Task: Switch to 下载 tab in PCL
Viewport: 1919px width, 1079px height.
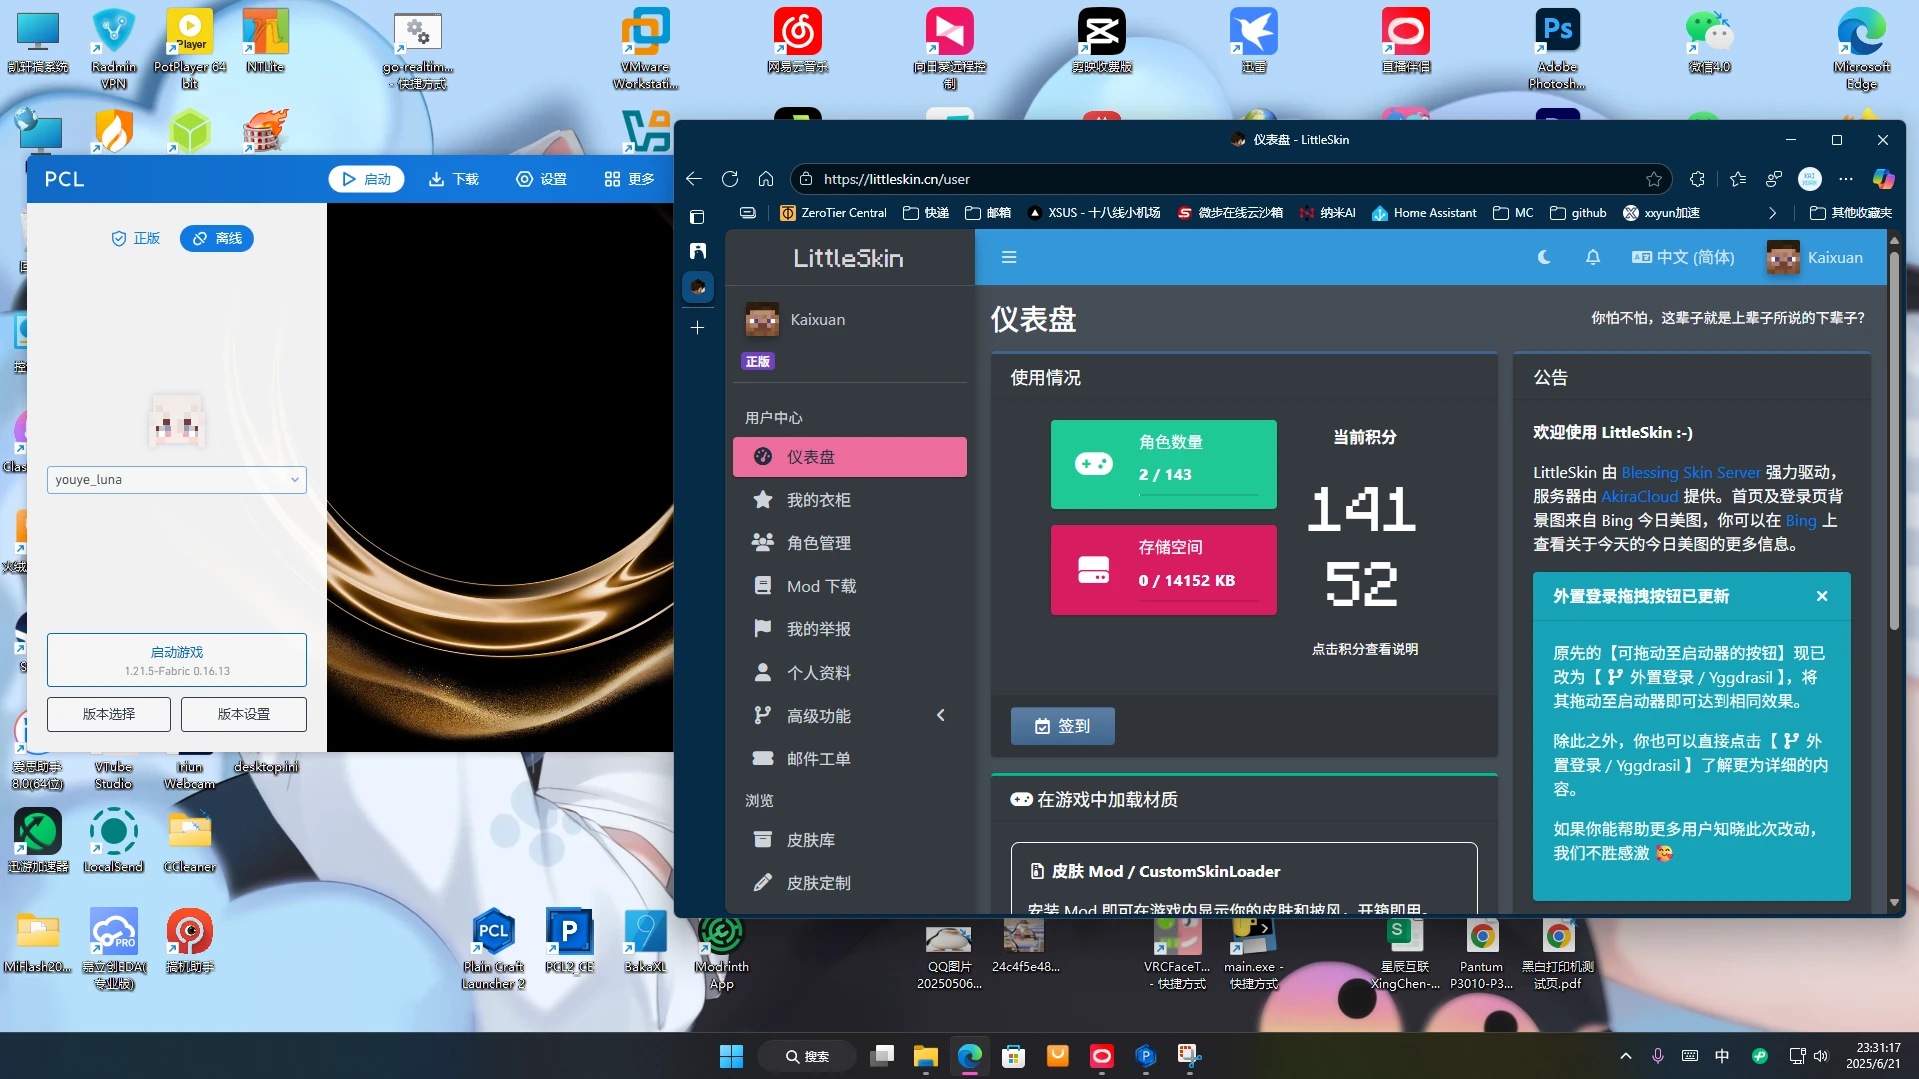Action: pyautogui.click(x=454, y=179)
